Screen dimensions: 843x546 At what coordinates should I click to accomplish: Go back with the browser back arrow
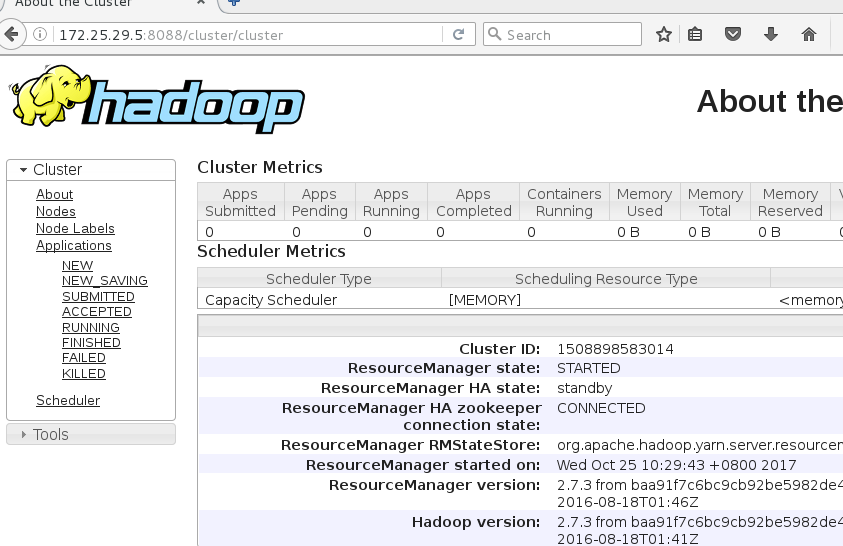pyautogui.click(x=11, y=34)
